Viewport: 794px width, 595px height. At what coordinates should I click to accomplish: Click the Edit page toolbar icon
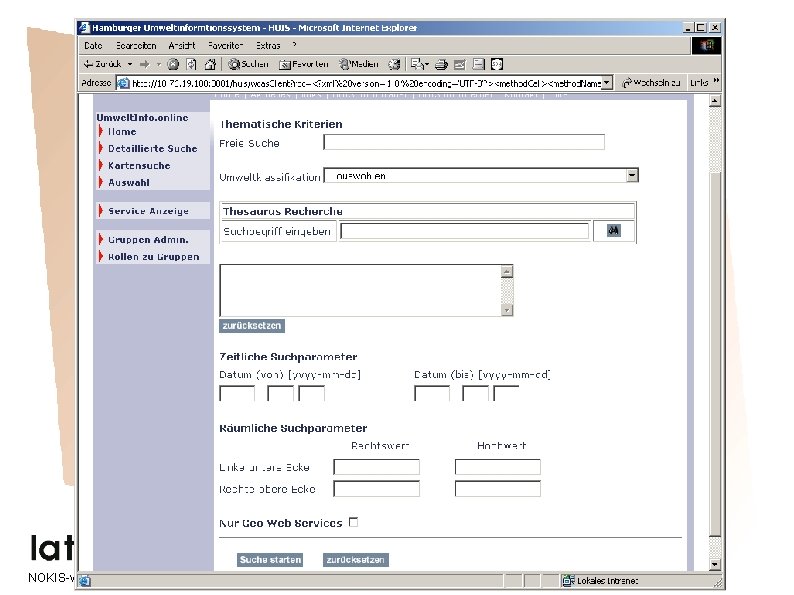pyautogui.click(x=460, y=64)
